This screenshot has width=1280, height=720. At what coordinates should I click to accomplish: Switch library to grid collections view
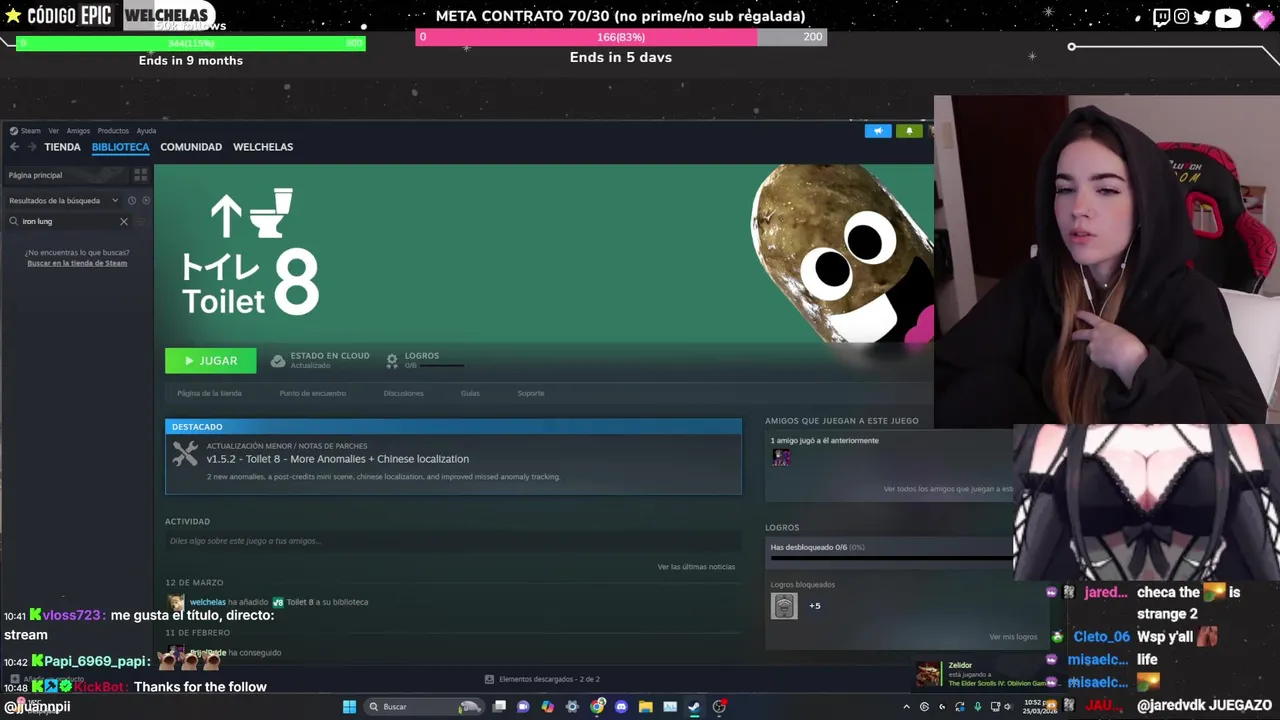140,175
